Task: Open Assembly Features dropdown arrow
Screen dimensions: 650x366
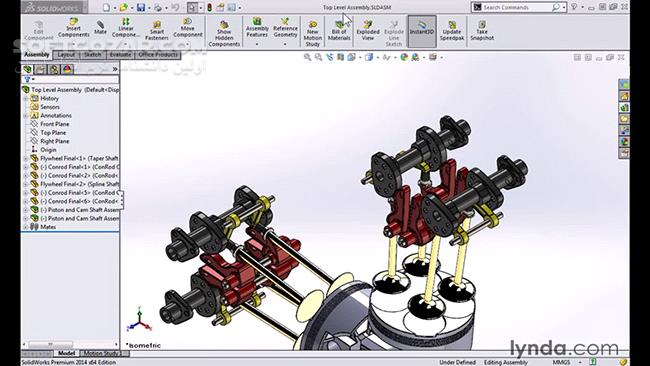Action: pyautogui.click(x=257, y=43)
